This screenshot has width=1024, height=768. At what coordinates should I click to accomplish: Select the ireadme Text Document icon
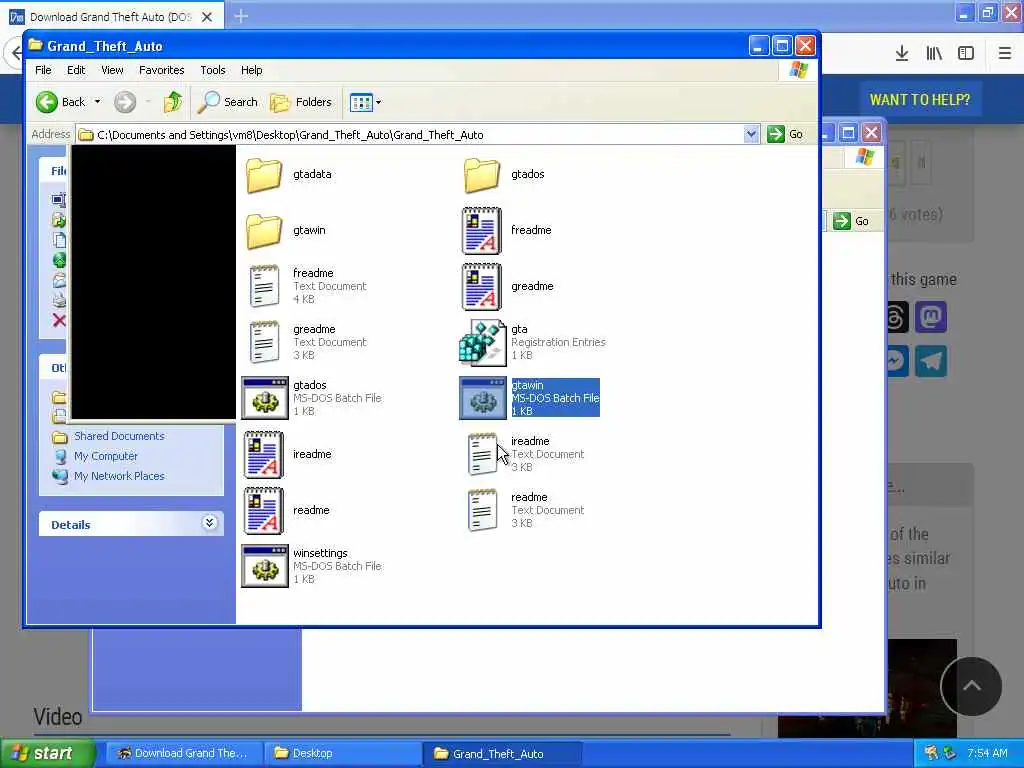(x=482, y=454)
